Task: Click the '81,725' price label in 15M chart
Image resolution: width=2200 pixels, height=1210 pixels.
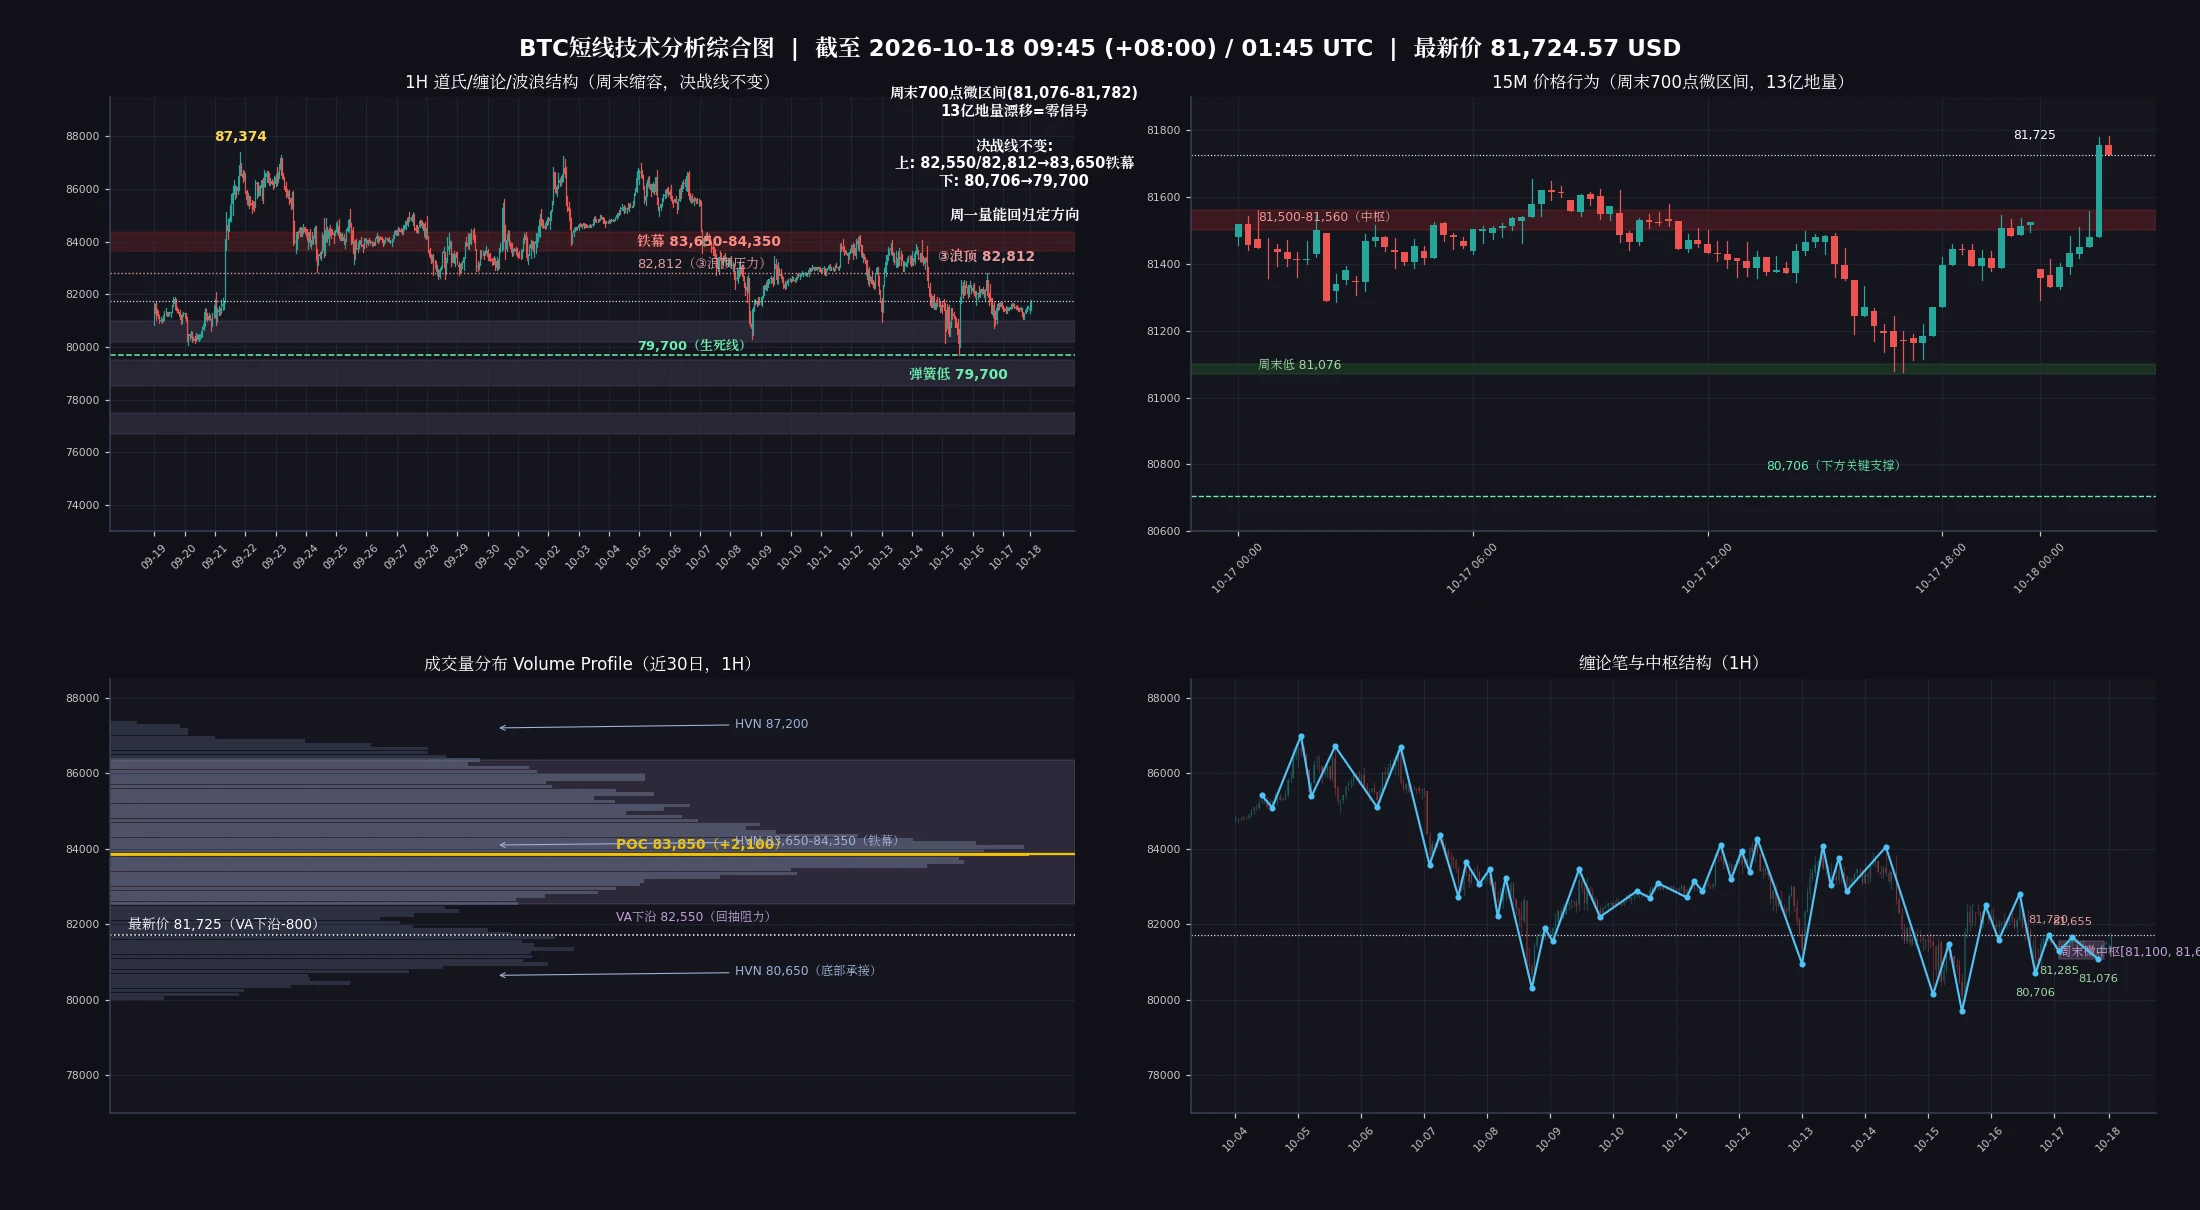Action: 2034,135
